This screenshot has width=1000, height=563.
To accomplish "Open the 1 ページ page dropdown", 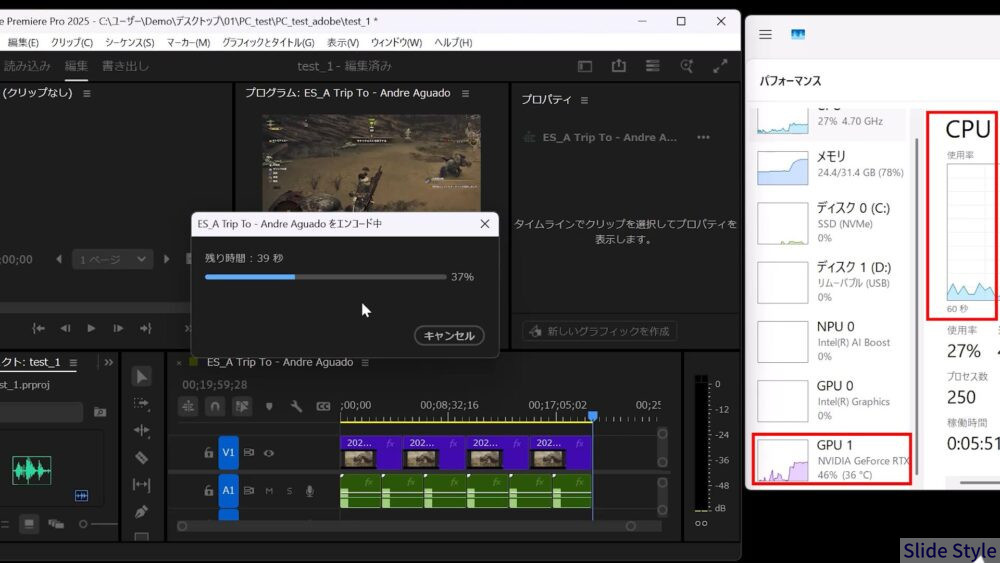I will (112, 260).
